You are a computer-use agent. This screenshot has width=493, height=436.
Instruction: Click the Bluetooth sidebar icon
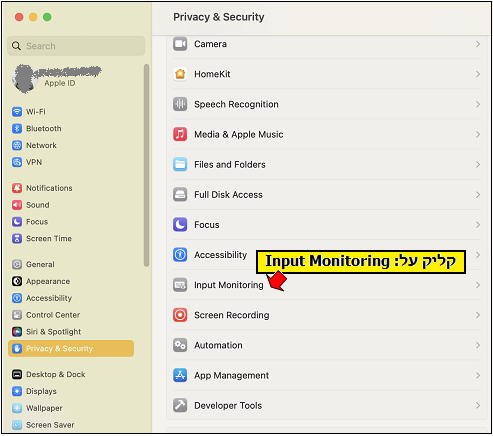click(x=17, y=128)
